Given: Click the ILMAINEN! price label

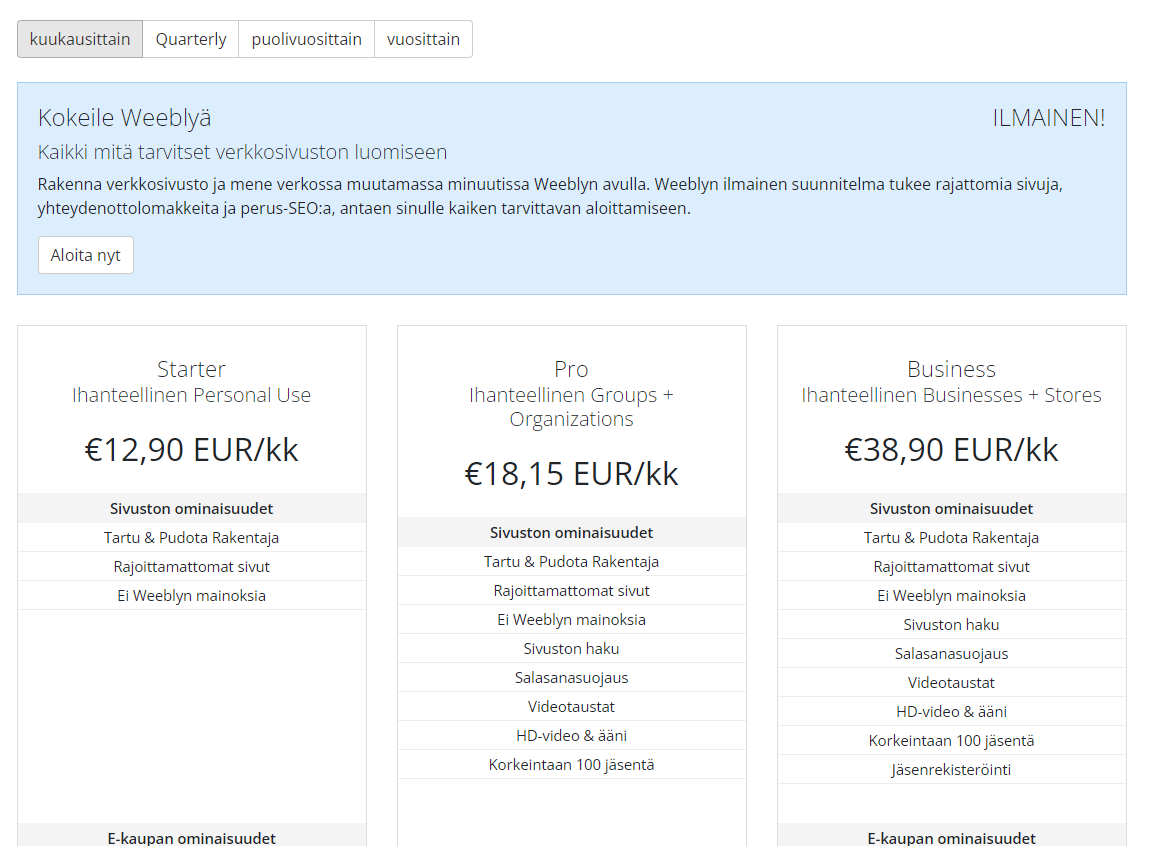Looking at the screenshot, I should click(x=1049, y=117).
